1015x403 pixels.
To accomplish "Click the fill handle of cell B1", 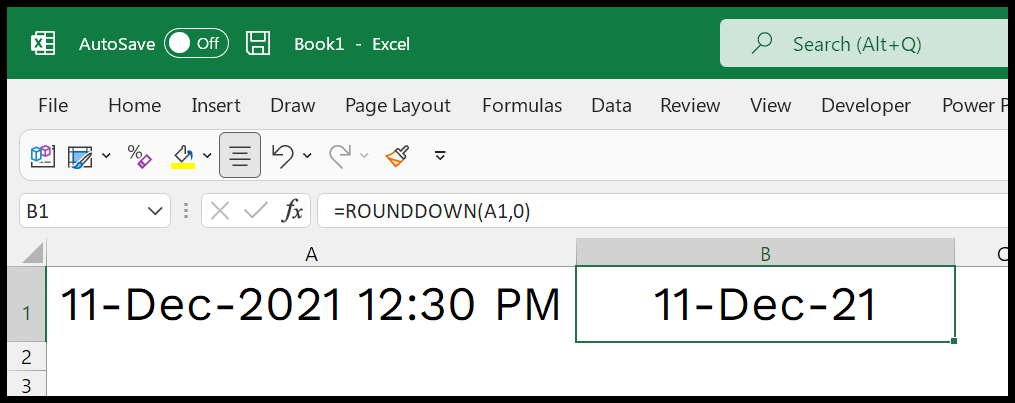I will [x=954, y=341].
